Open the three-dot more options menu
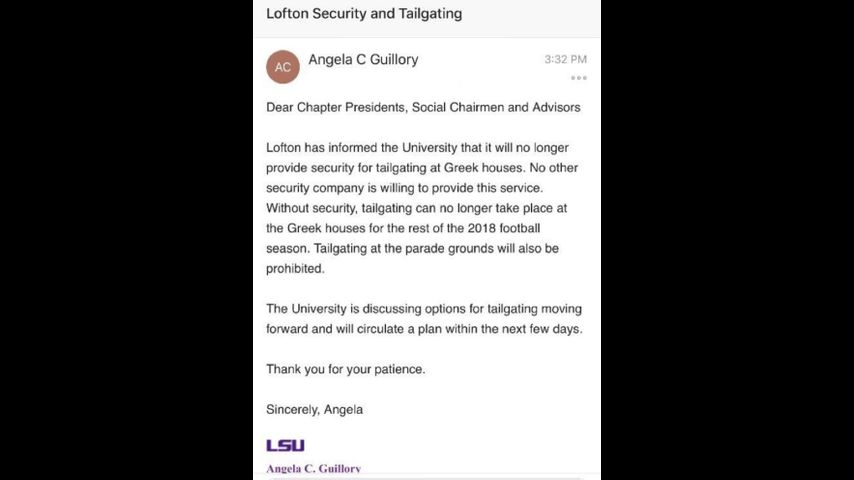This screenshot has width=854, height=480. 578,78
